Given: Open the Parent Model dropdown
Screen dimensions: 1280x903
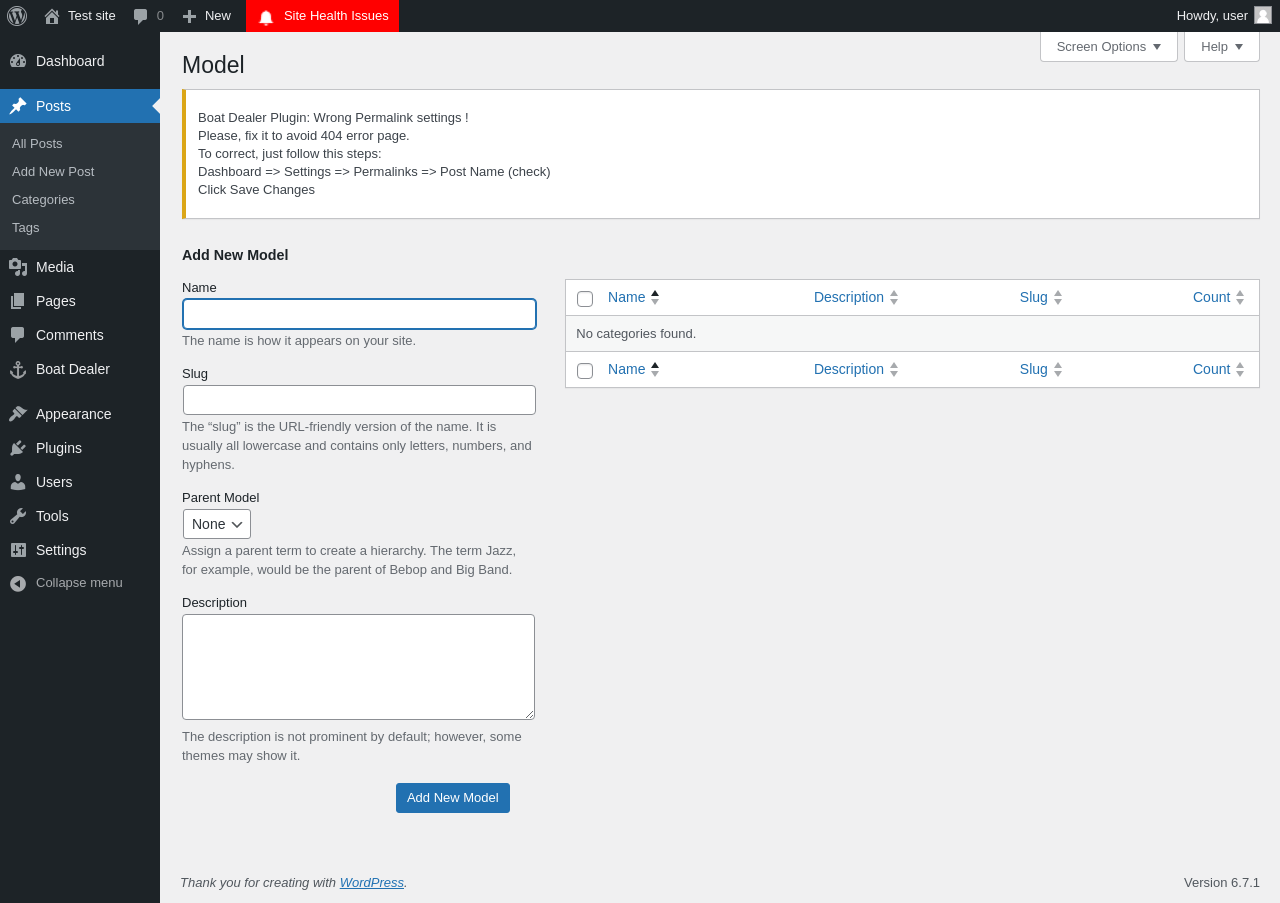Looking at the screenshot, I should (x=217, y=524).
